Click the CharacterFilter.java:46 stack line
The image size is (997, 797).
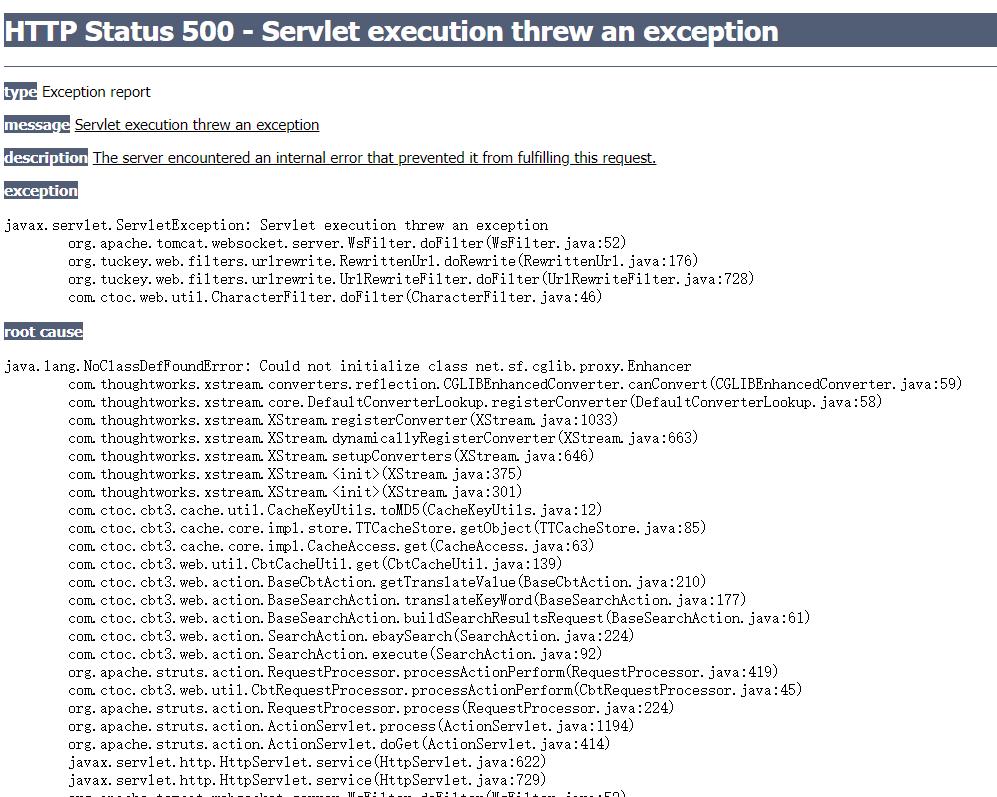[x=335, y=297]
